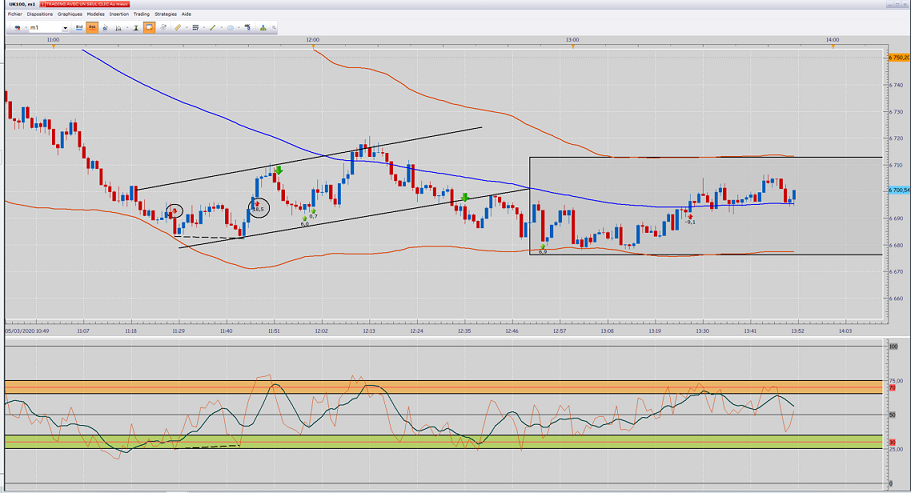Click the green flask strategy toolbar icon
Image resolution: width=911 pixels, height=493 pixels.
point(263,27)
